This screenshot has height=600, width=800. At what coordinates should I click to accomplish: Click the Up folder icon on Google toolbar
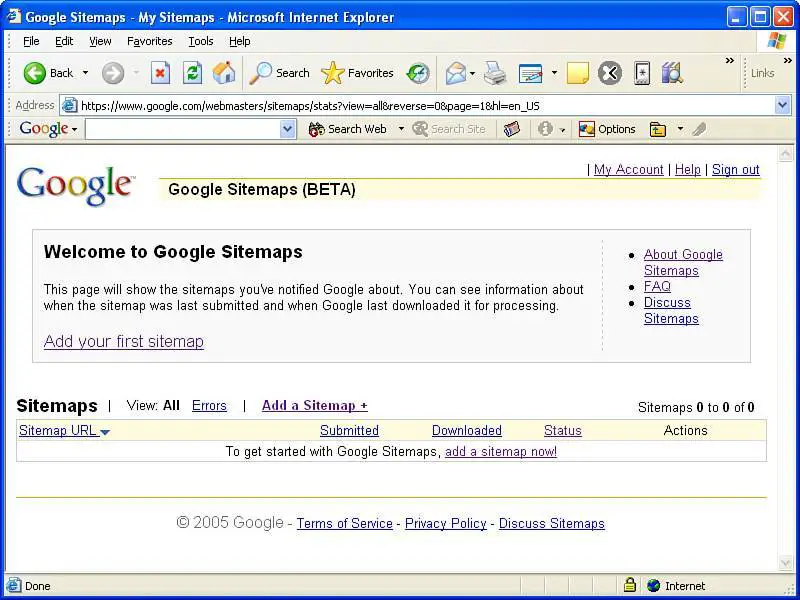coord(658,129)
